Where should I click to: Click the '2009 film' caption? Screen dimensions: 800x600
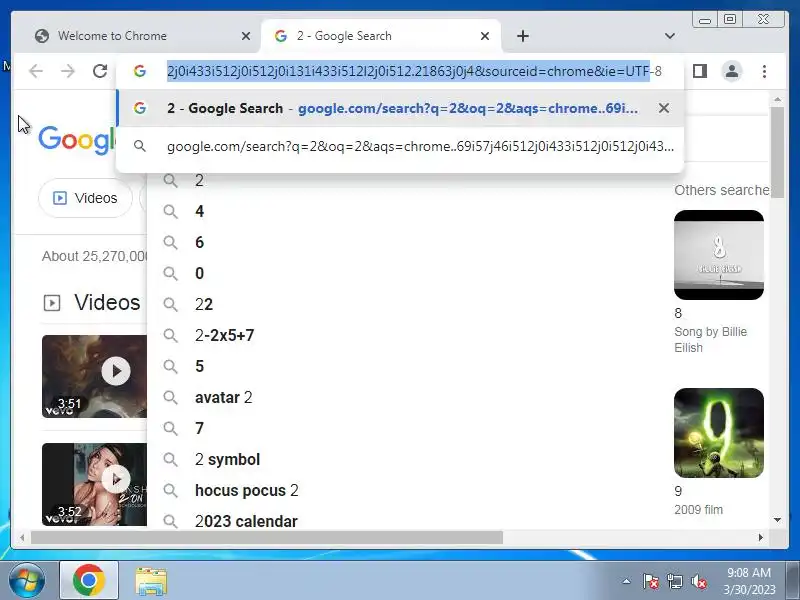pos(698,510)
